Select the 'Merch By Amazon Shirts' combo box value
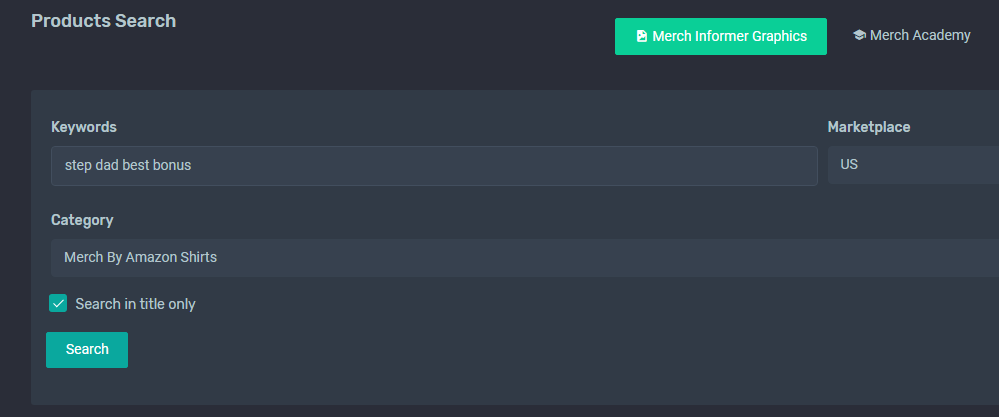Viewport: 999px width, 417px height. (x=140, y=258)
